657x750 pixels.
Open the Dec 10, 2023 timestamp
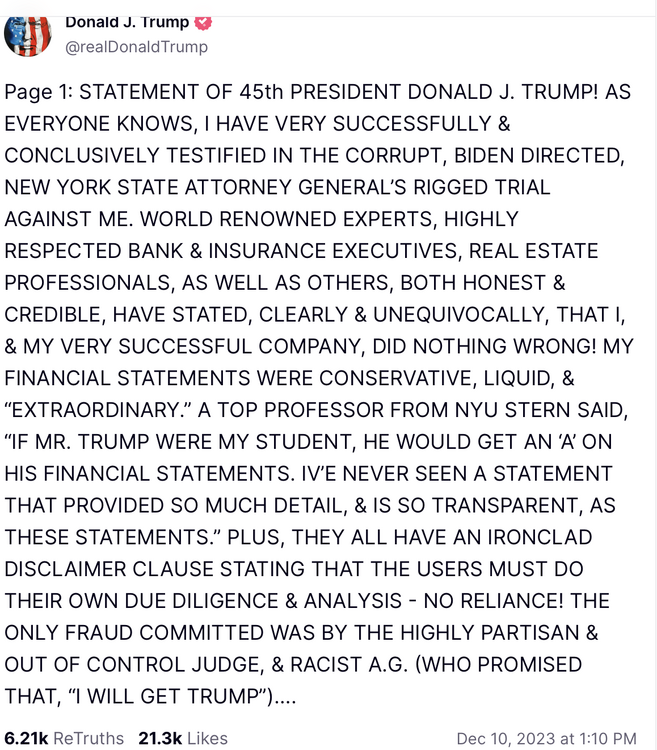546,738
